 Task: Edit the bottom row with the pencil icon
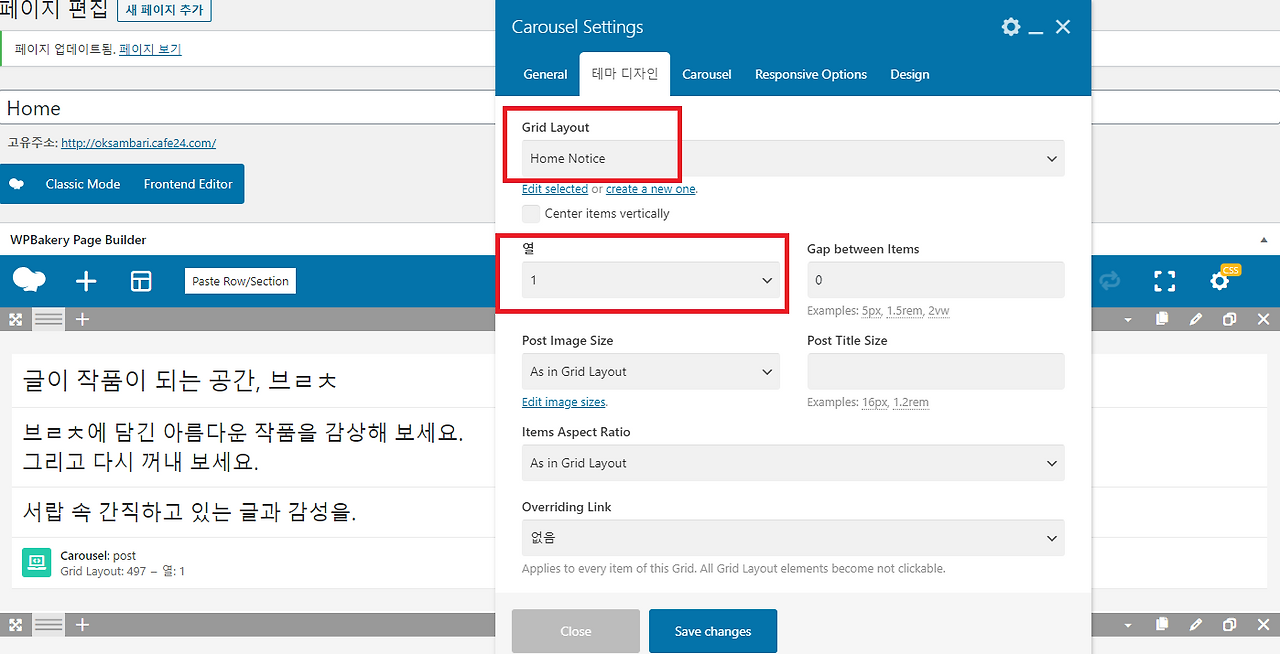tap(1195, 624)
